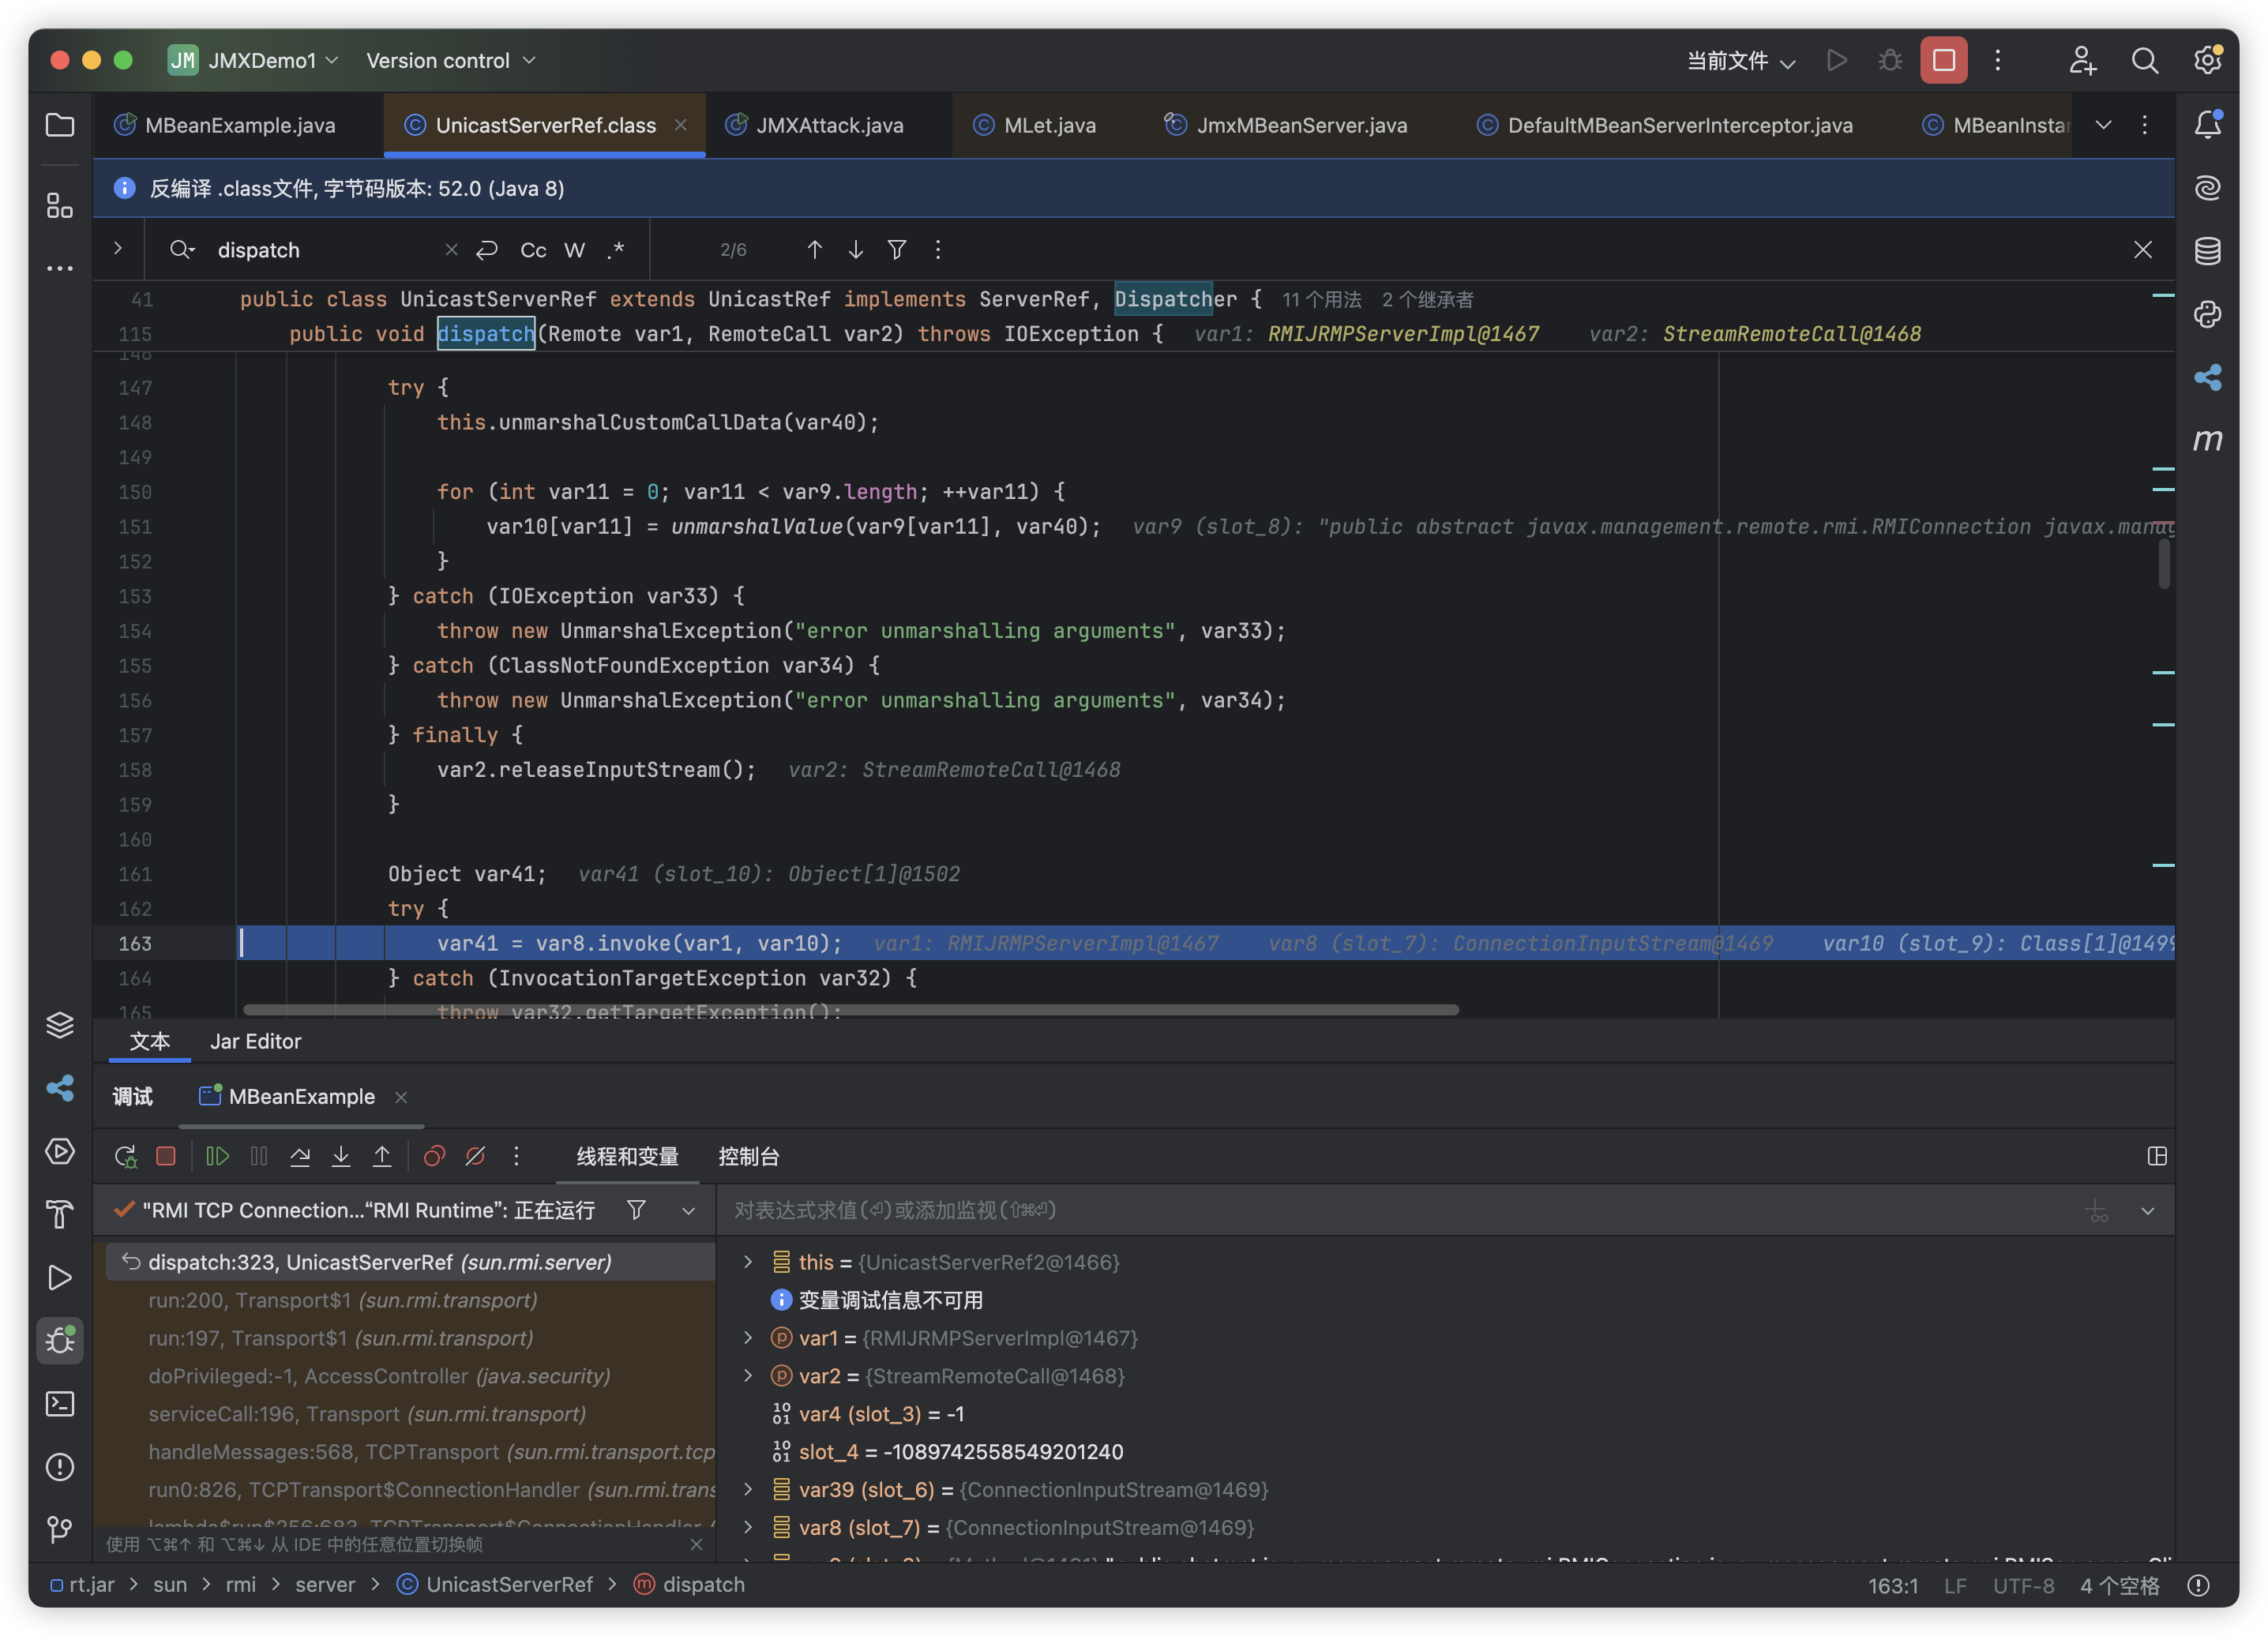Expand the var1 variable node
This screenshot has height=1636, width=2268.
pos(748,1339)
